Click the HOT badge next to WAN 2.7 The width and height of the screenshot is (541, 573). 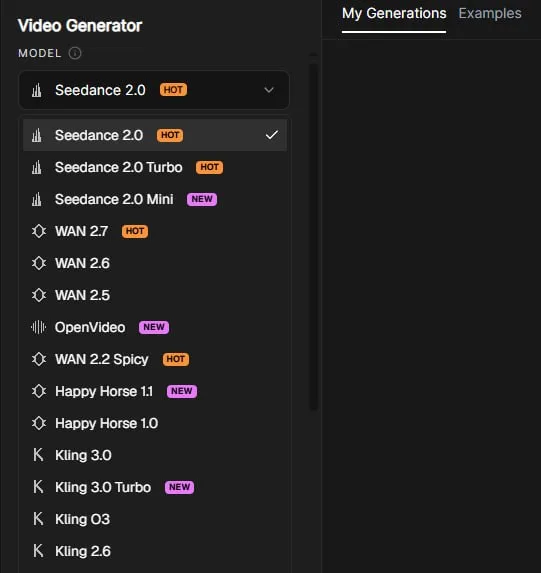click(x=135, y=231)
